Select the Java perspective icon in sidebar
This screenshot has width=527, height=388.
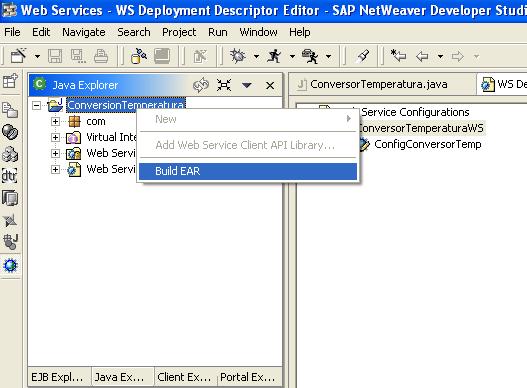click(10, 242)
